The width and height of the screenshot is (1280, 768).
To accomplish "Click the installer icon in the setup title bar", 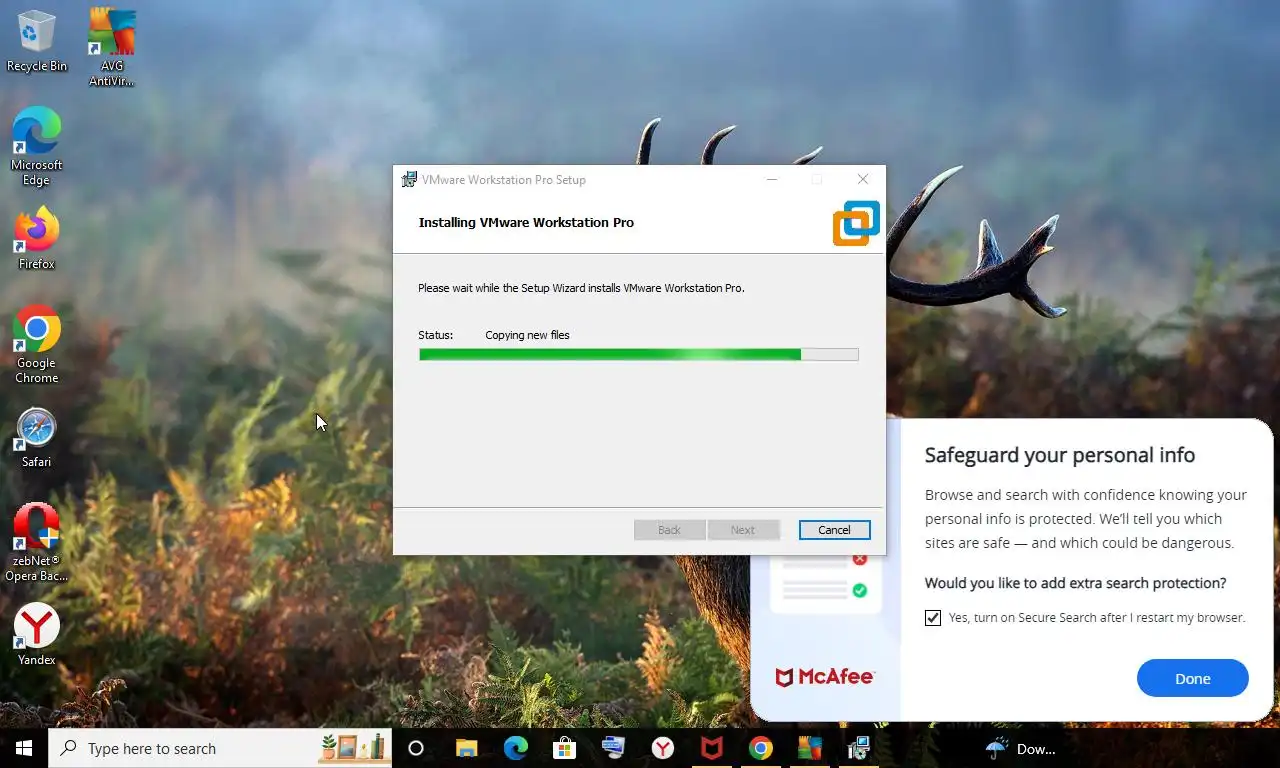I will pyautogui.click(x=409, y=180).
